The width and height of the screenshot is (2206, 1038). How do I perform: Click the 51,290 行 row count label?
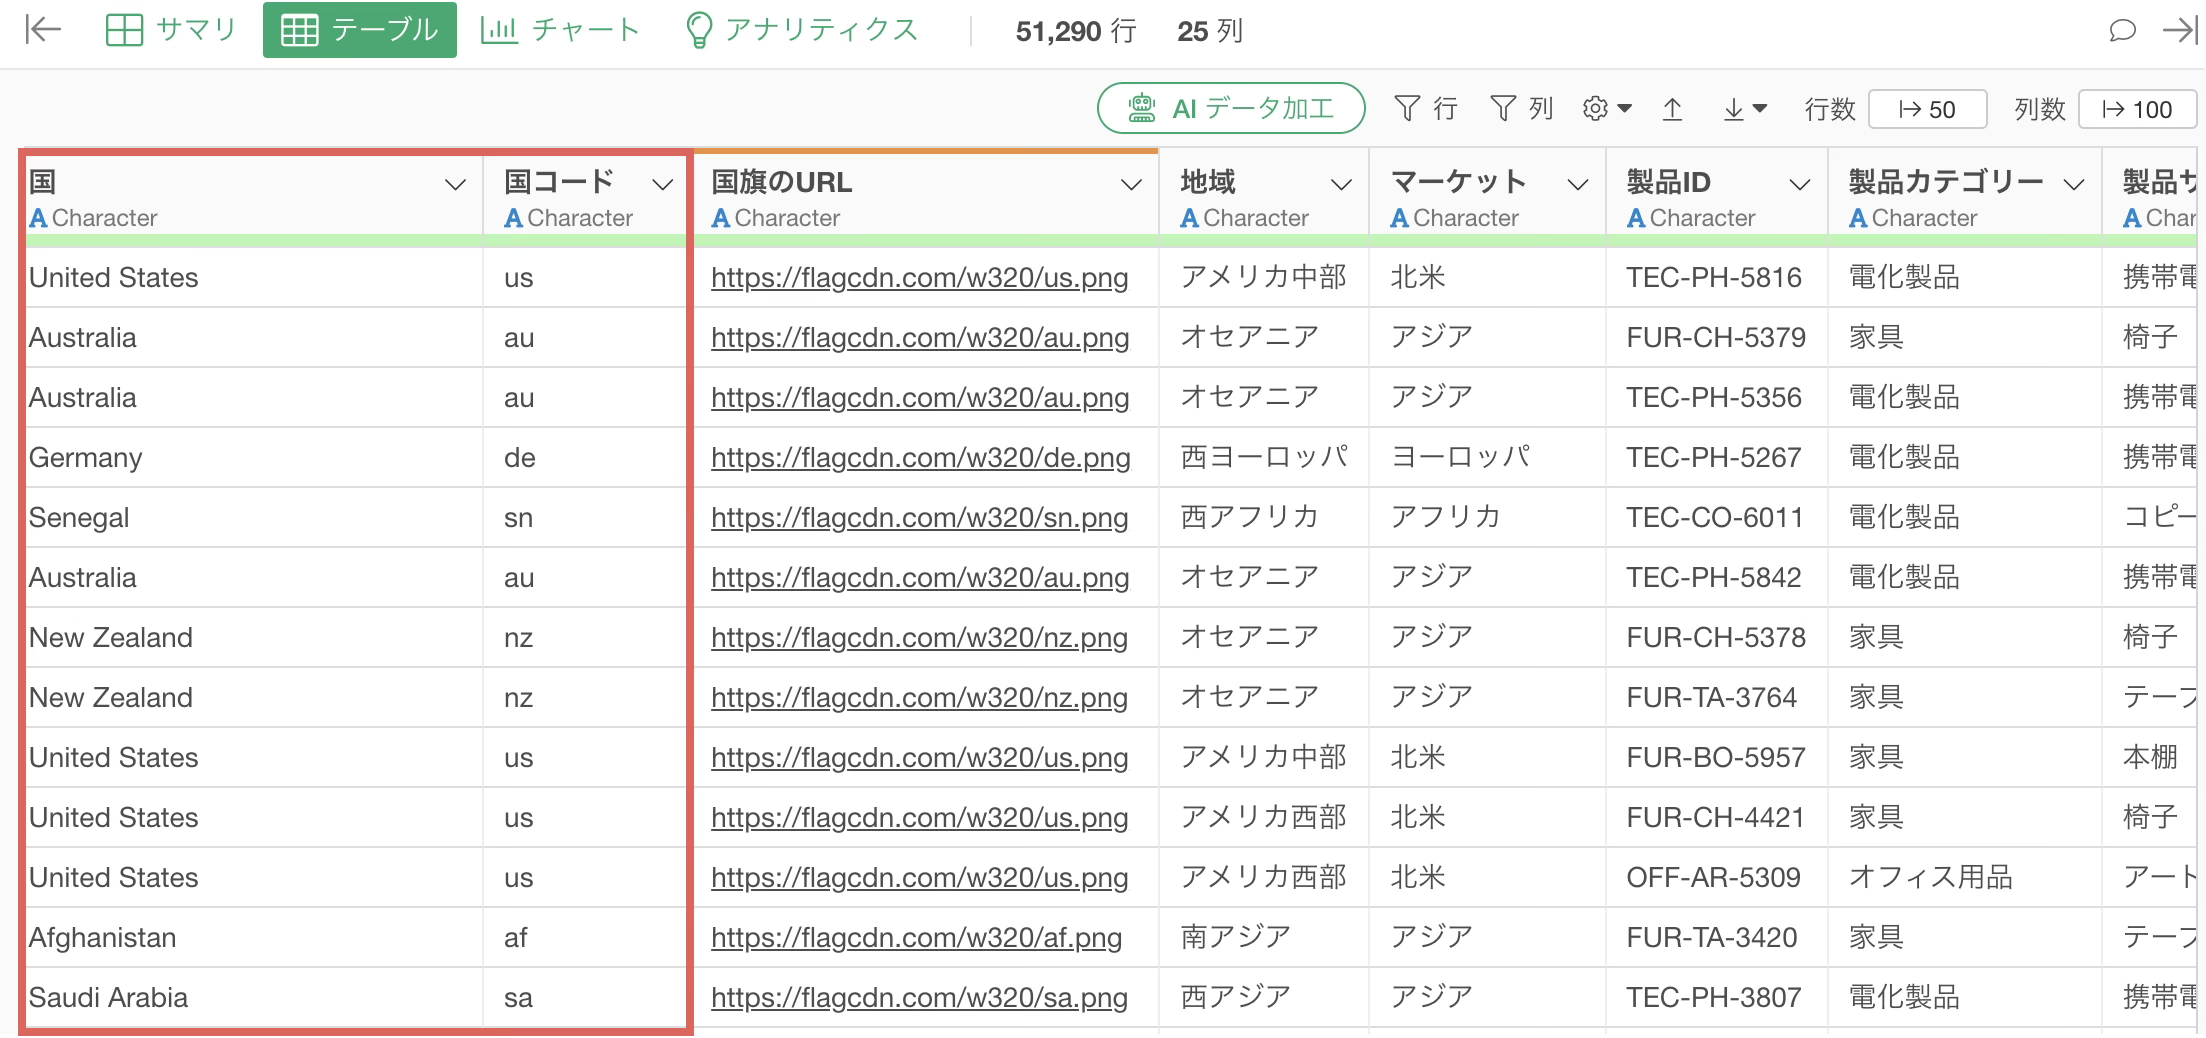tap(1076, 31)
